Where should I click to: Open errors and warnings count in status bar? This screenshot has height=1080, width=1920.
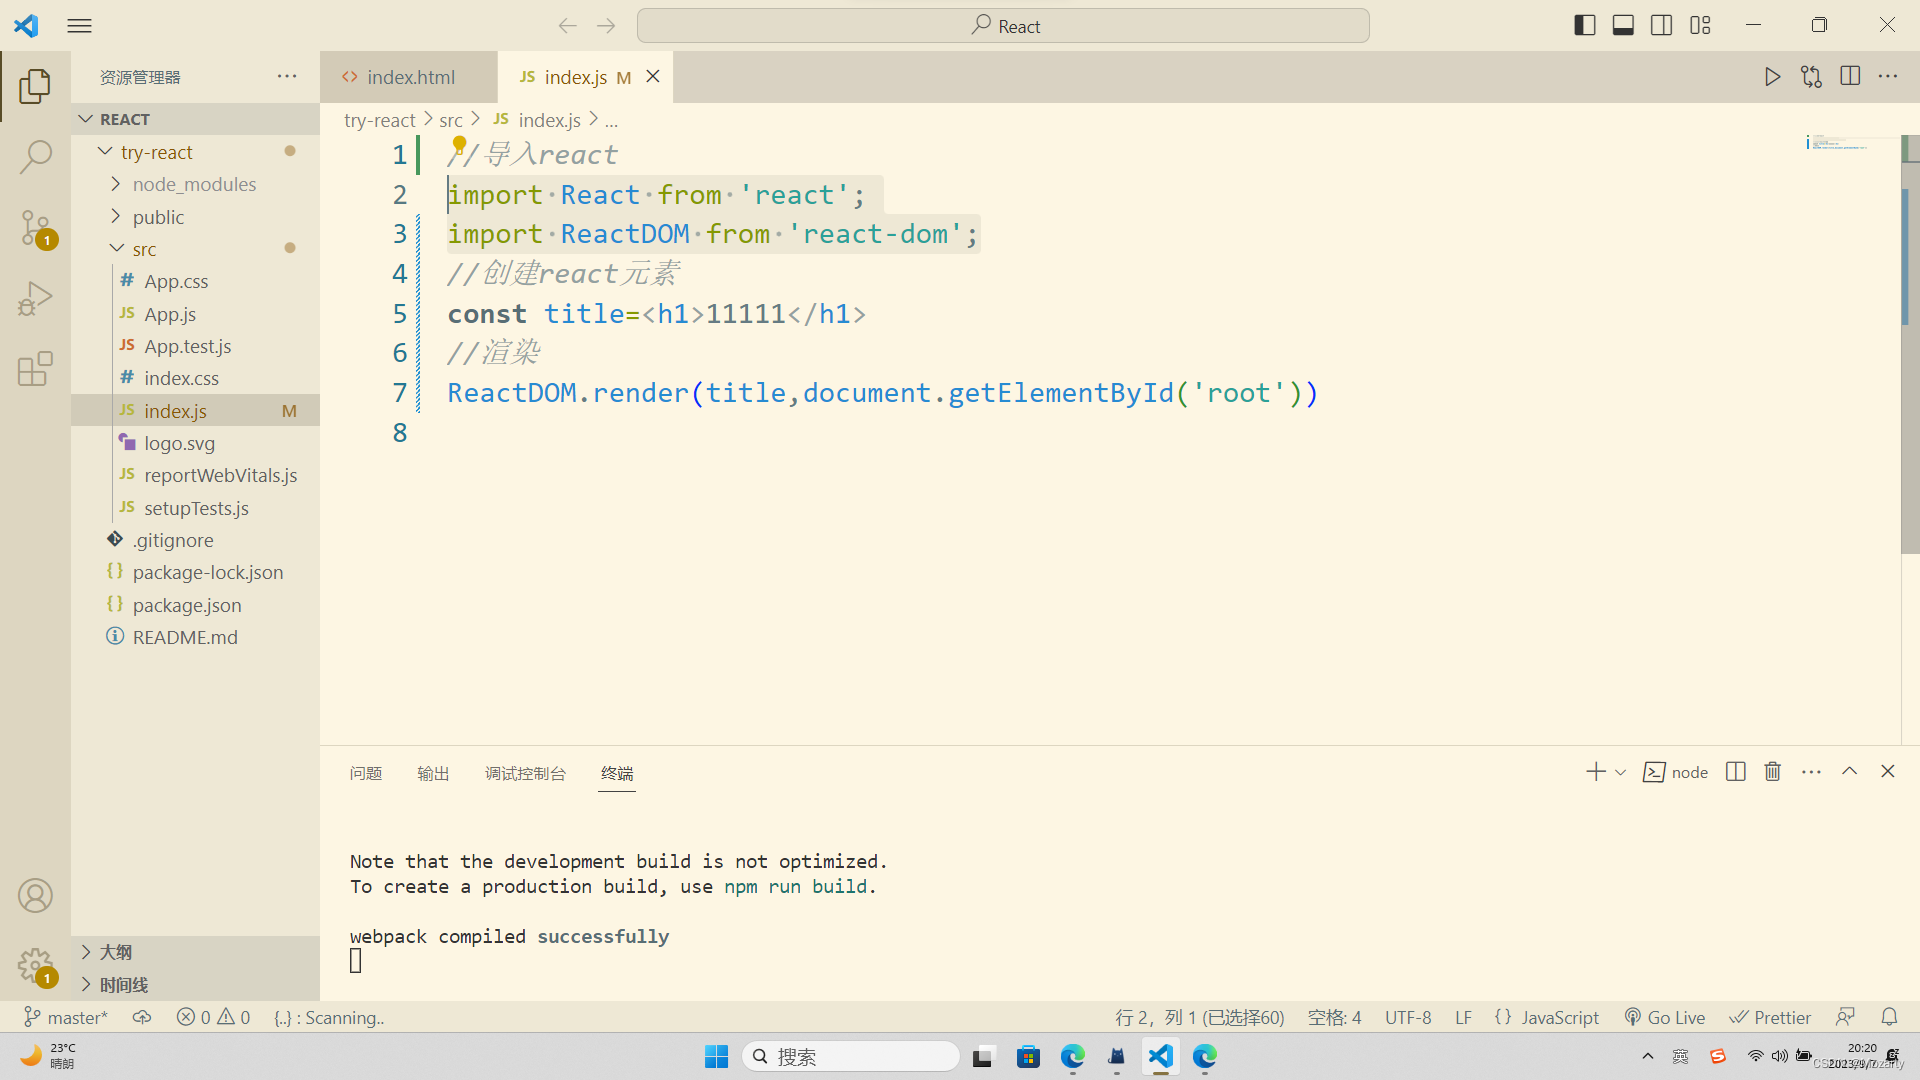pos(213,1017)
